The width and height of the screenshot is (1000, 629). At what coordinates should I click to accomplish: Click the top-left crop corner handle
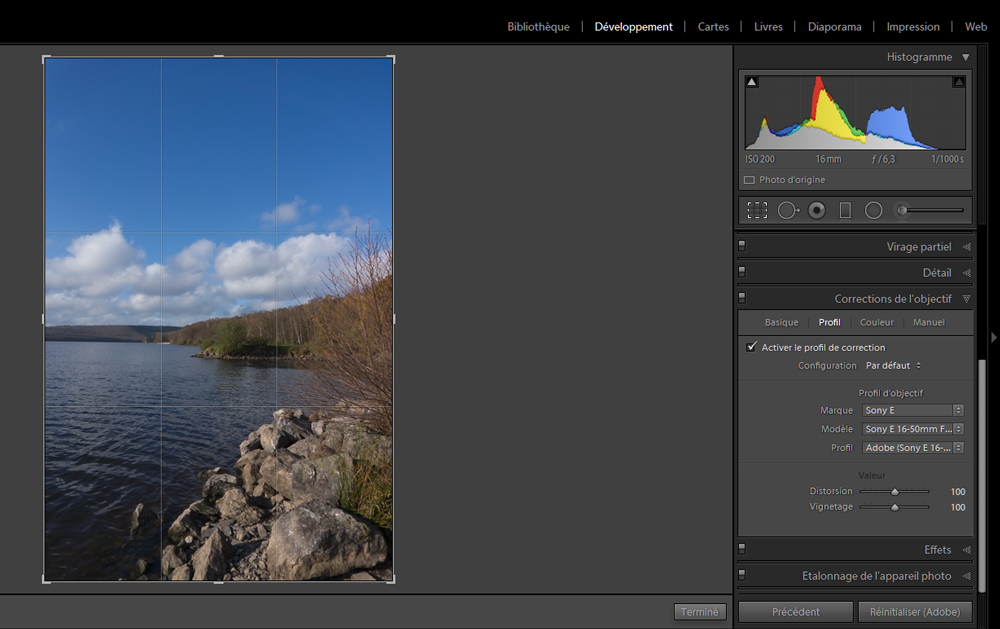tap(46, 59)
